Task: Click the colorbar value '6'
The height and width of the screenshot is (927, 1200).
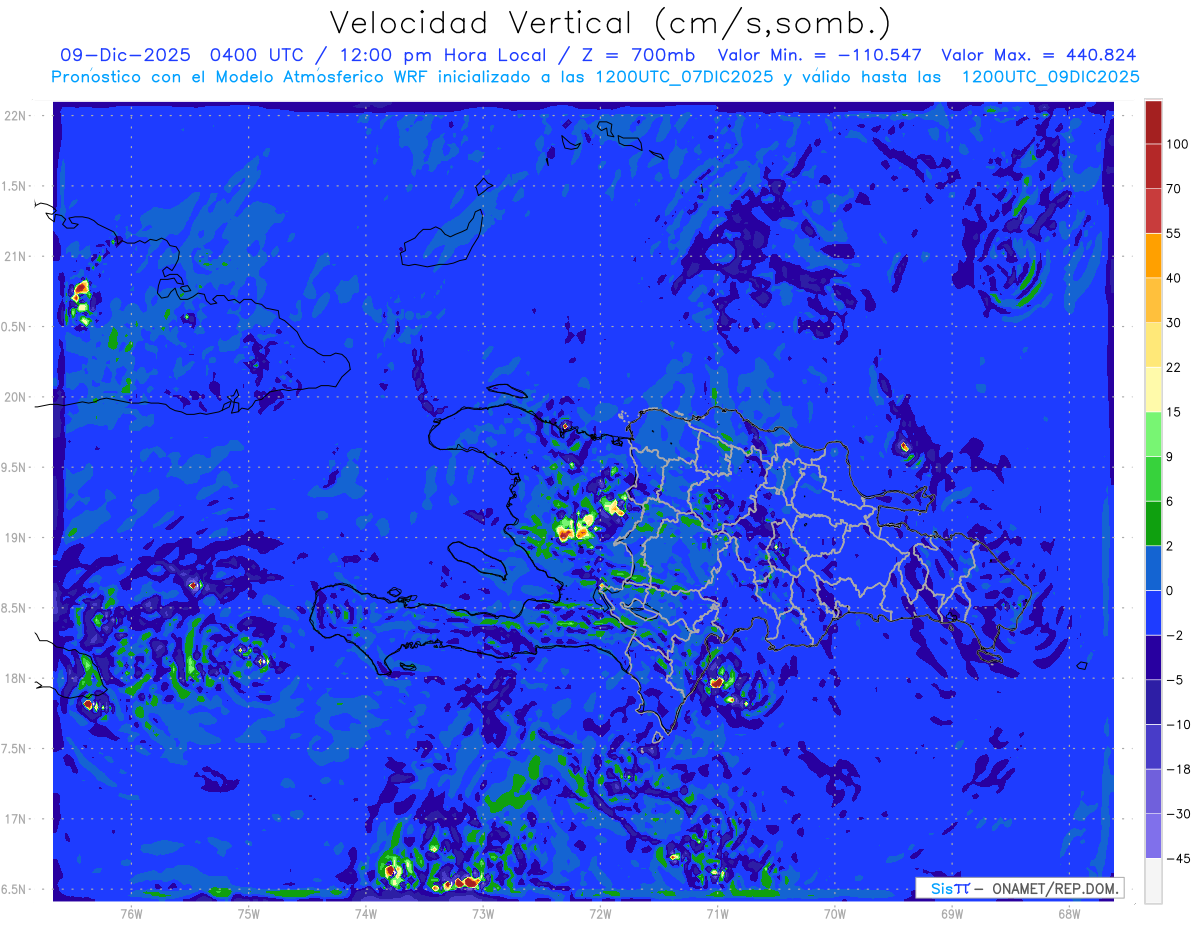Action: click(1171, 501)
